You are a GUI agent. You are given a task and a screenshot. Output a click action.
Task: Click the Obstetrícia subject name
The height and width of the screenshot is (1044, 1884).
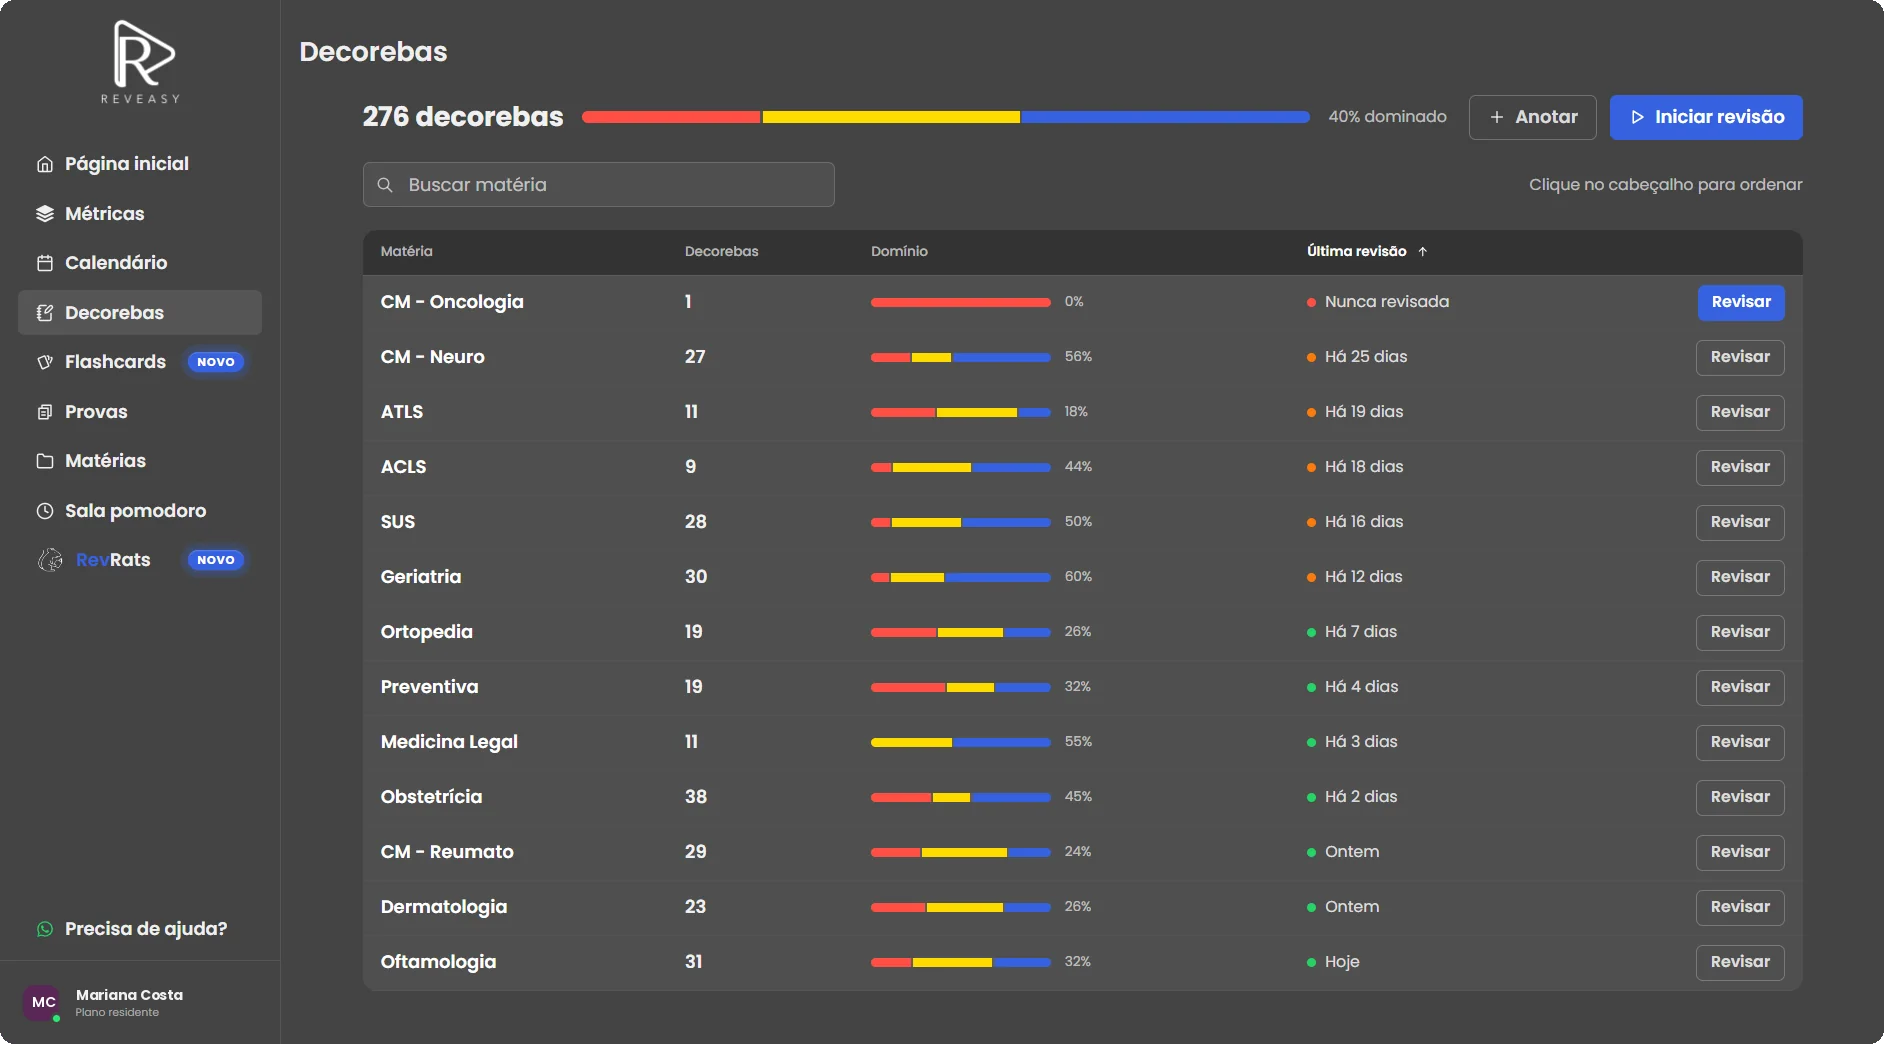(x=431, y=797)
